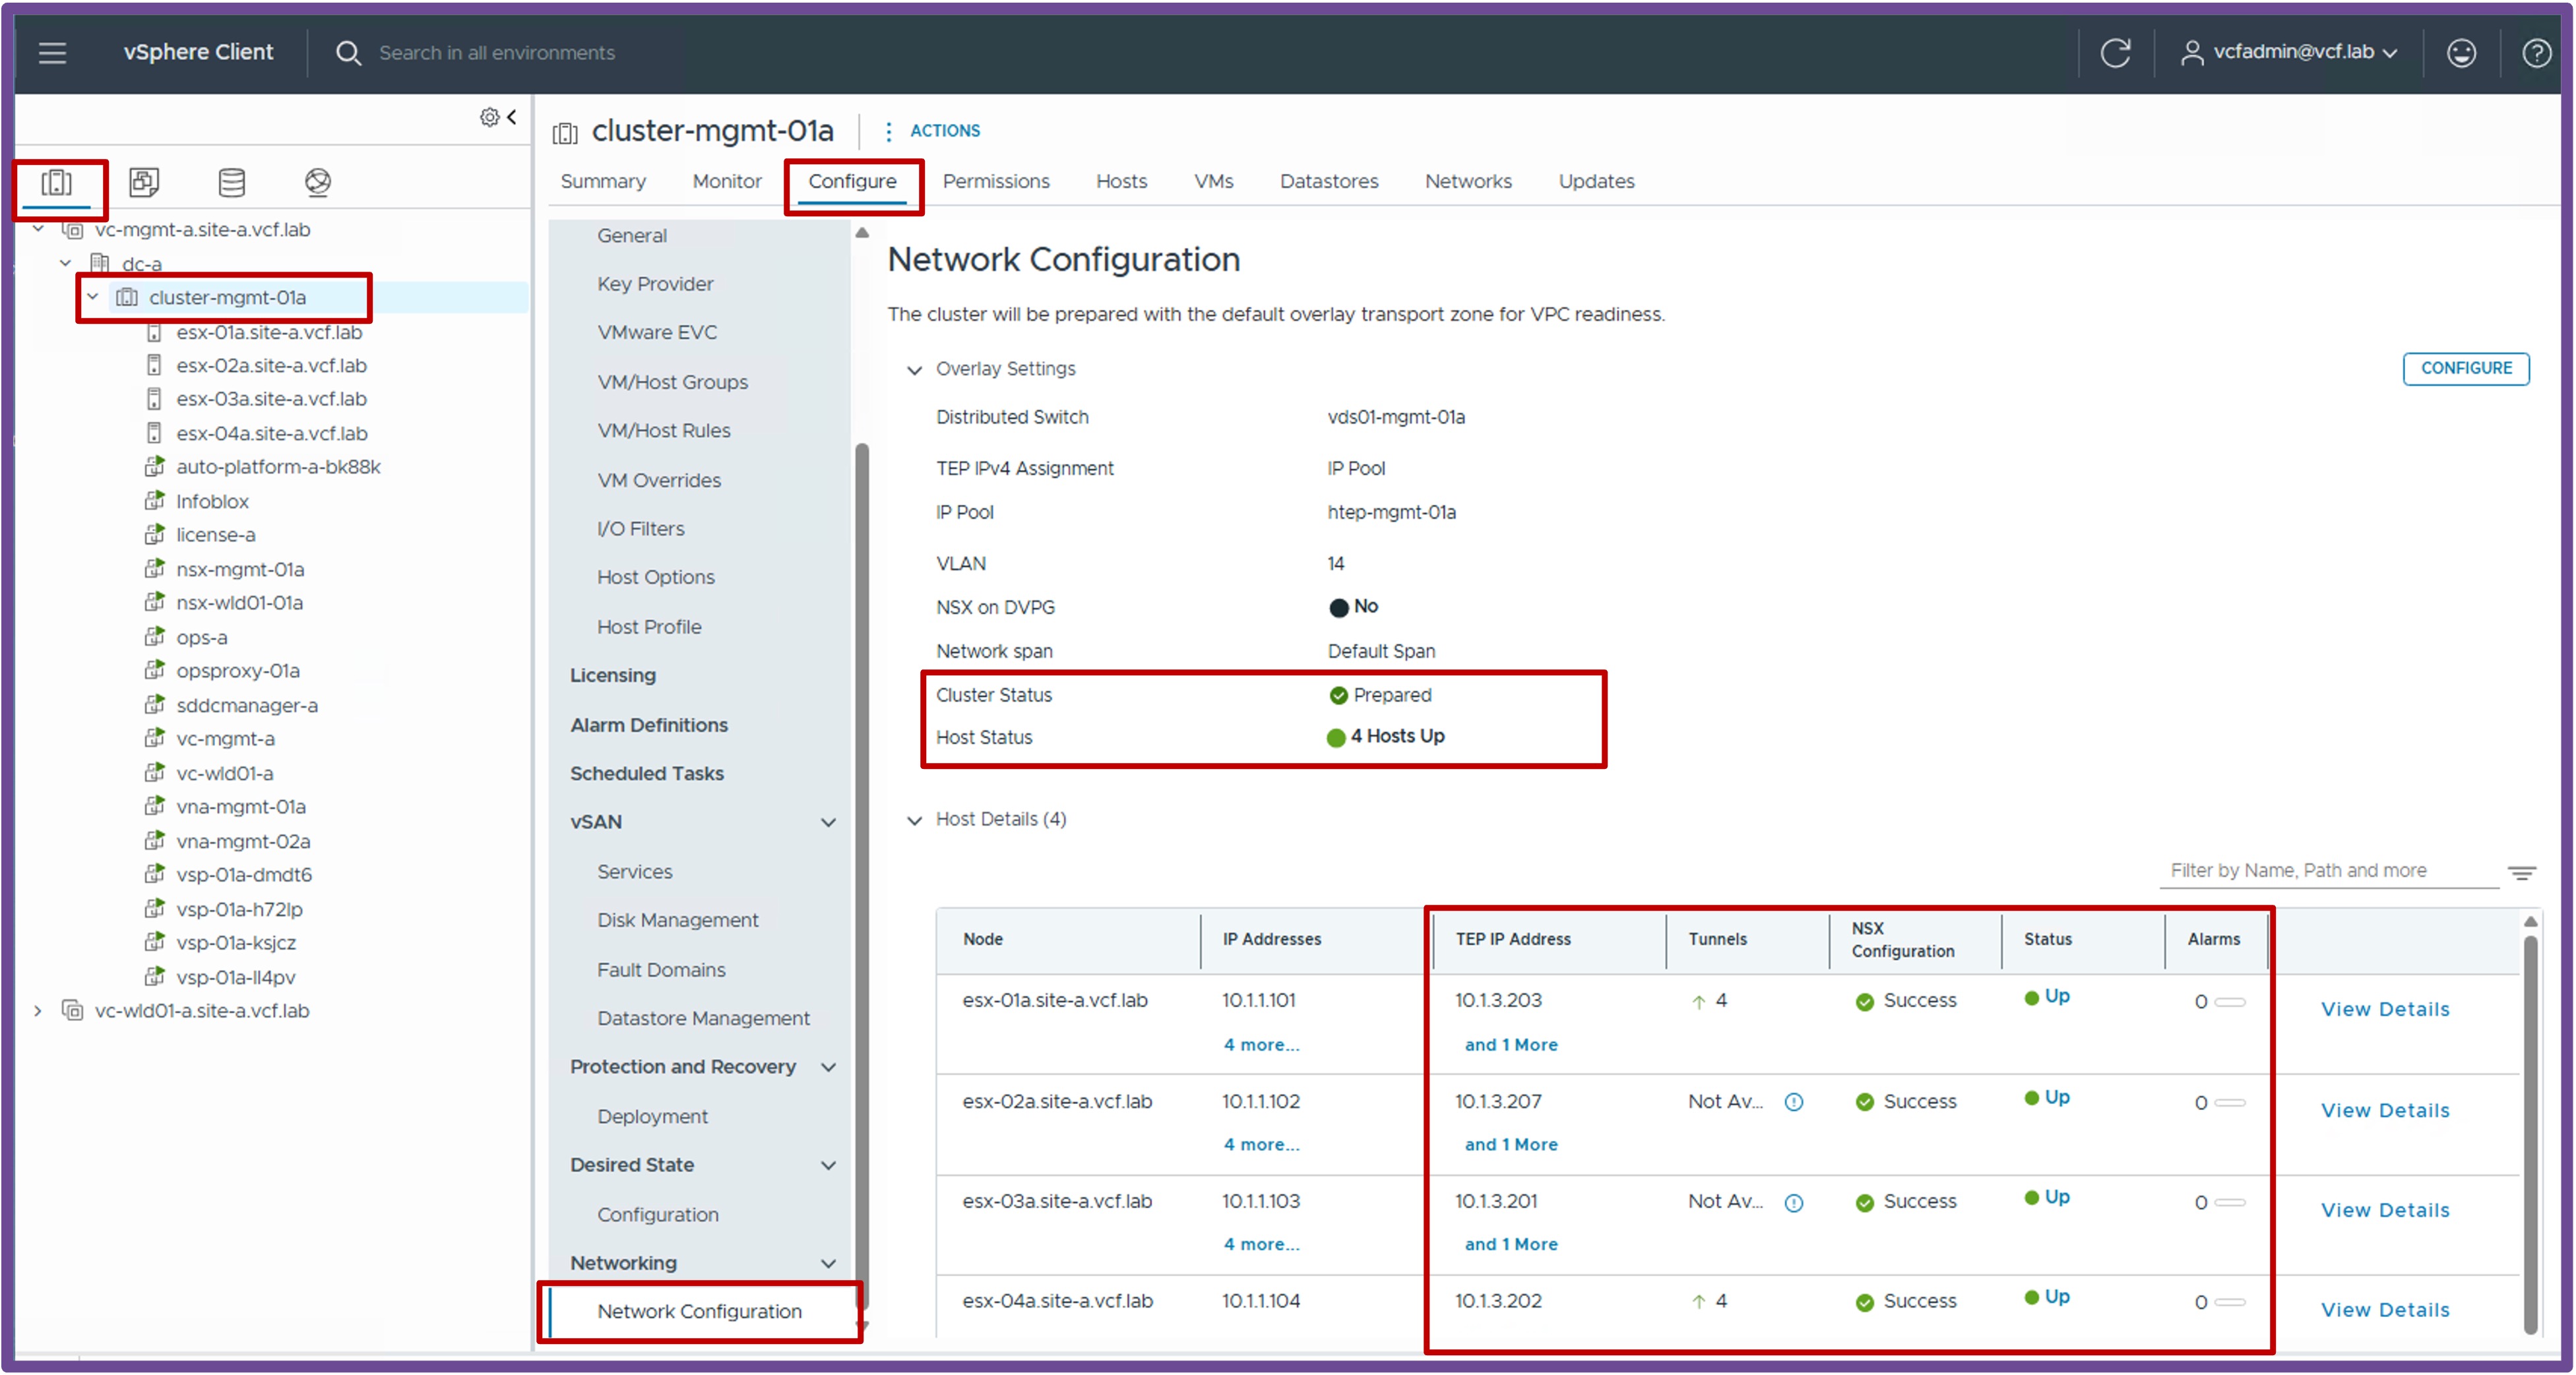The height and width of the screenshot is (1375, 2576).
Task: Click the sidebar settings gear icon
Action: pyautogui.click(x=489, y=117)
